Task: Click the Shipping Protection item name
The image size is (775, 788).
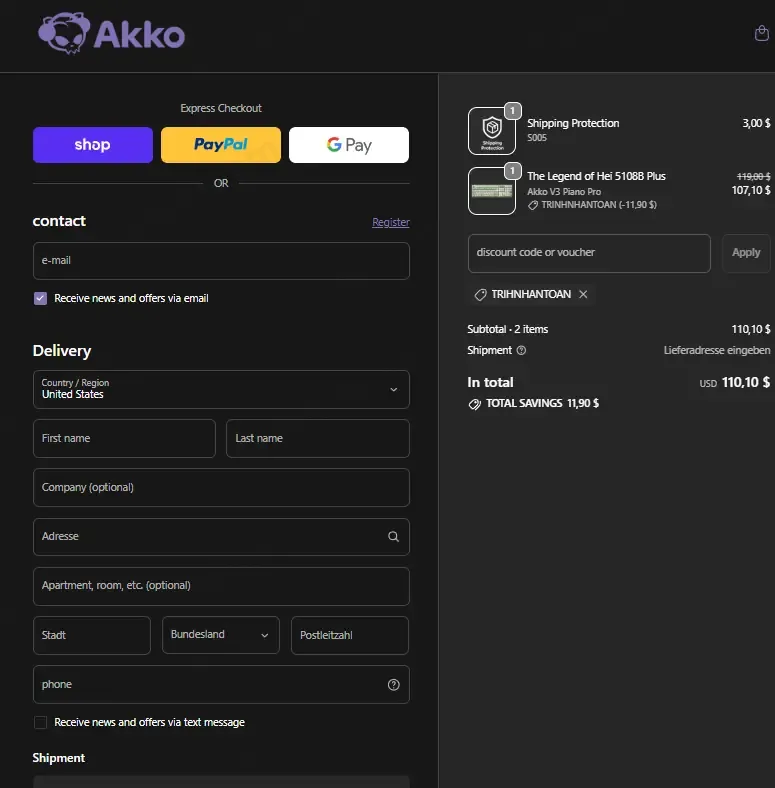Action: click(573, 124)
